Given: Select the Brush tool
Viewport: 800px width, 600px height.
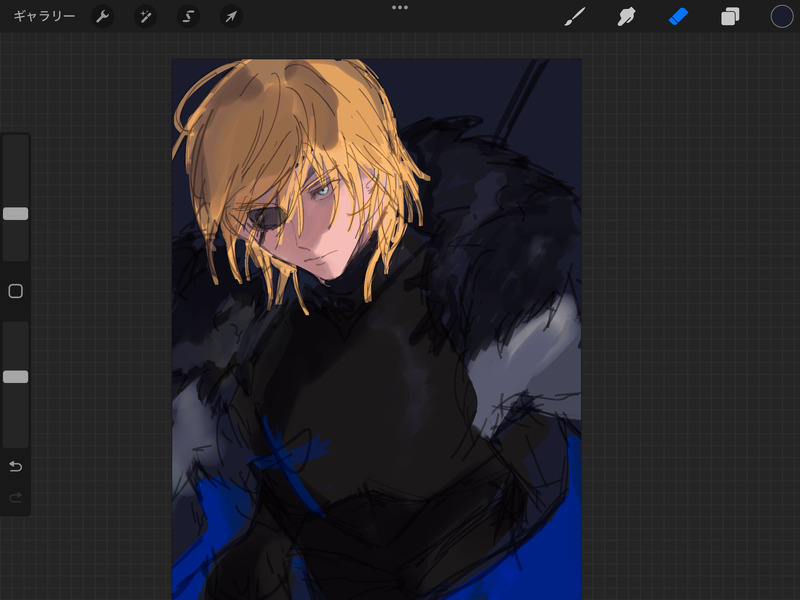Looking at the screenshot, I should pyautogui.click(x=575, y=17).
